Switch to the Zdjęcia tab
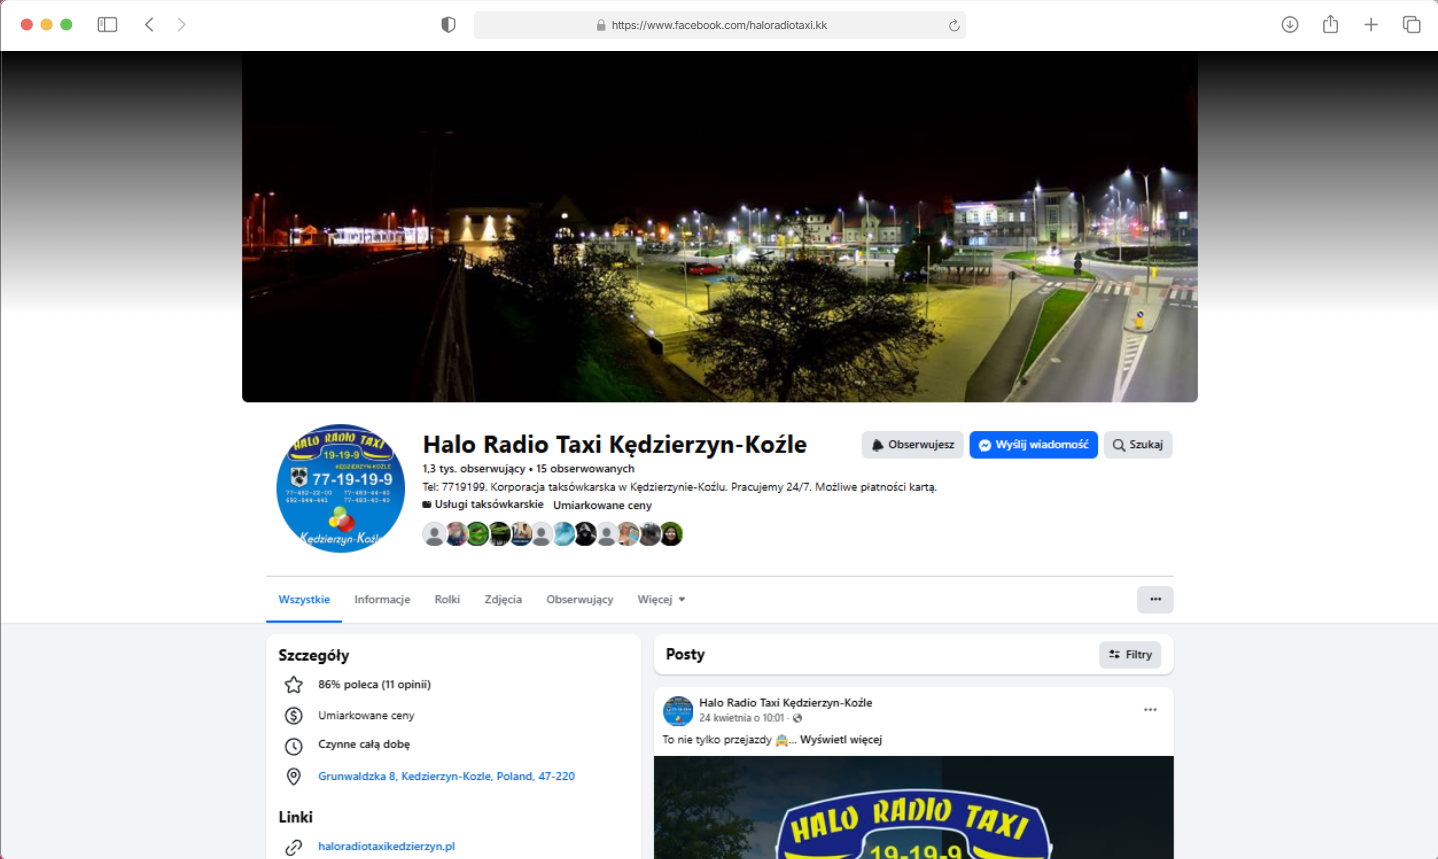This screenshot has height=859, width=1438. [503, 600]
